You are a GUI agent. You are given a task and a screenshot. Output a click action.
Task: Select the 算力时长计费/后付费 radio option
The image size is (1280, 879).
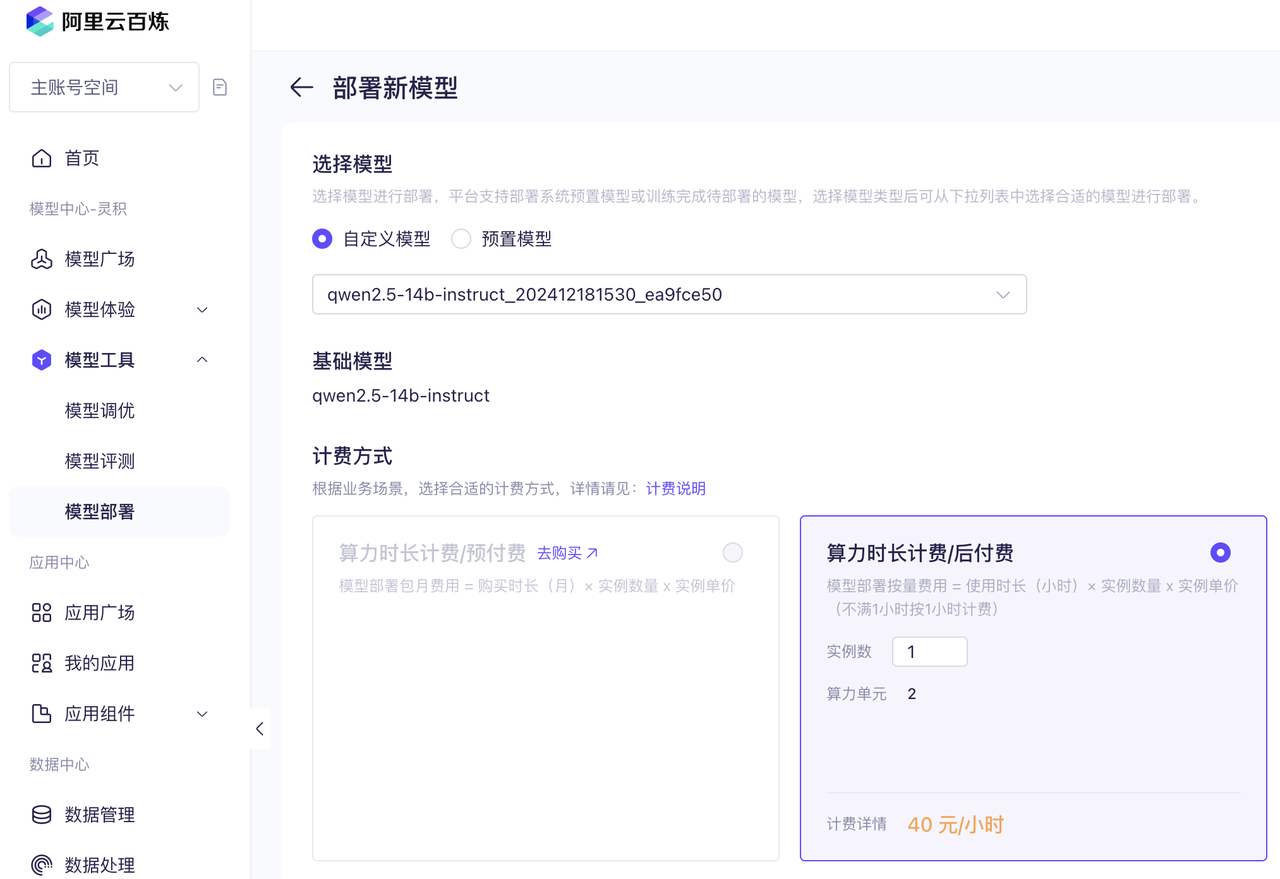pos(1220,553)
